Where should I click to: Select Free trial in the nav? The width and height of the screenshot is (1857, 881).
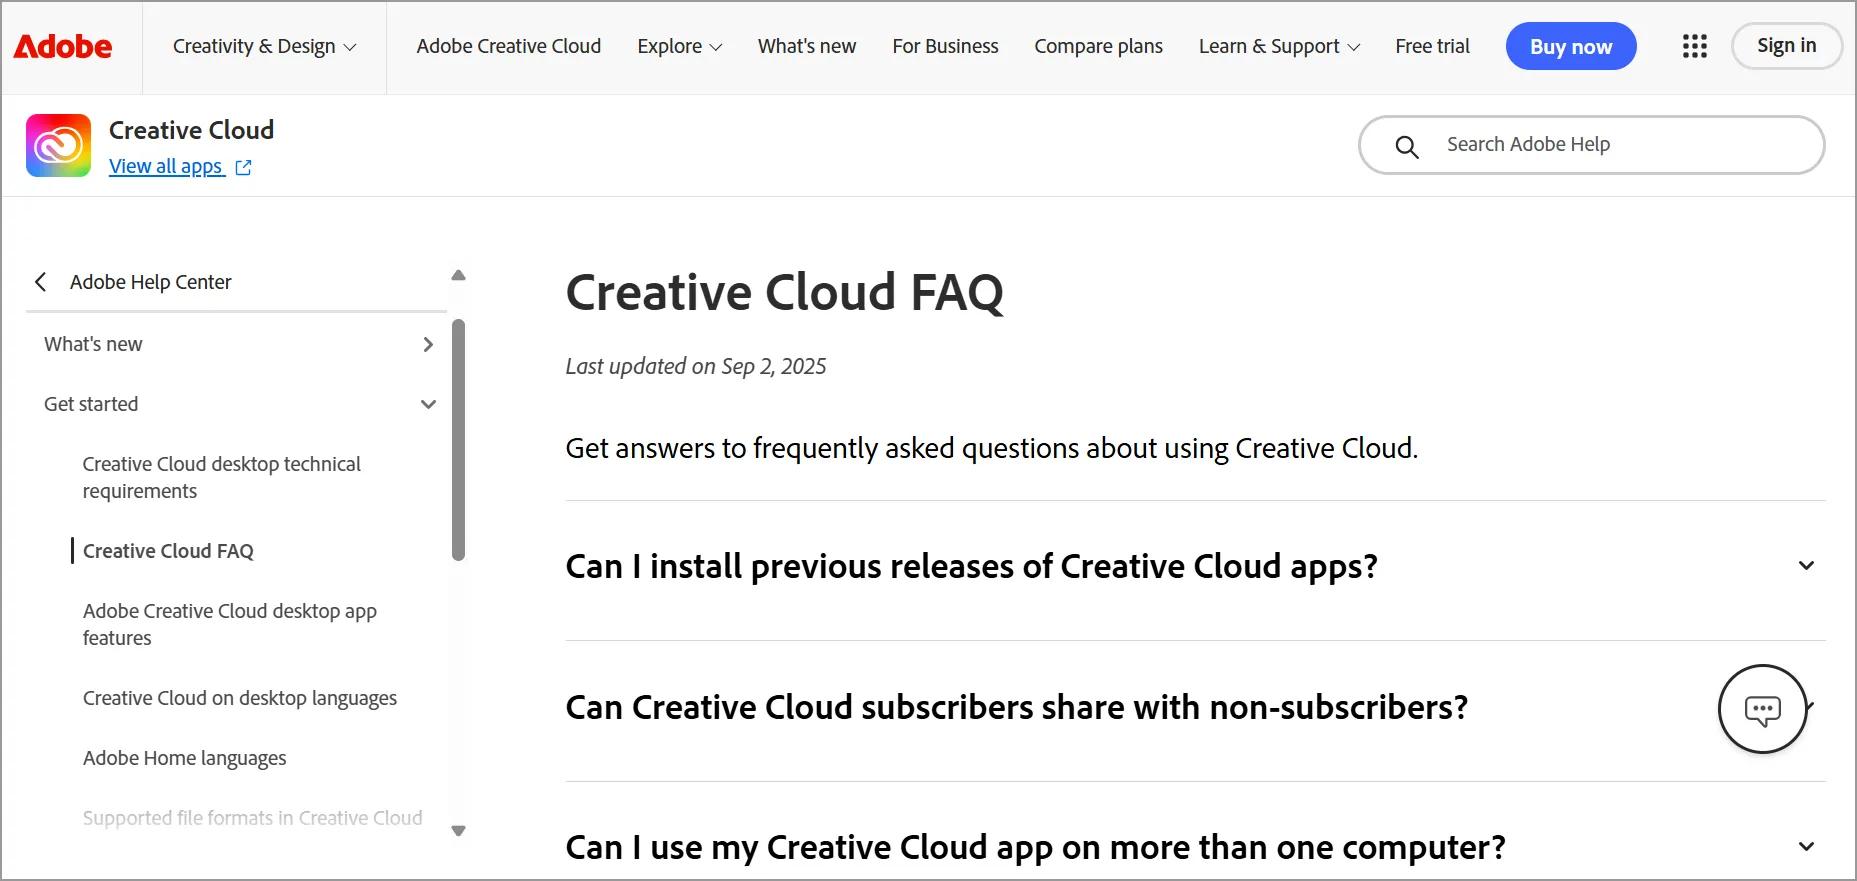[1432, 46]
